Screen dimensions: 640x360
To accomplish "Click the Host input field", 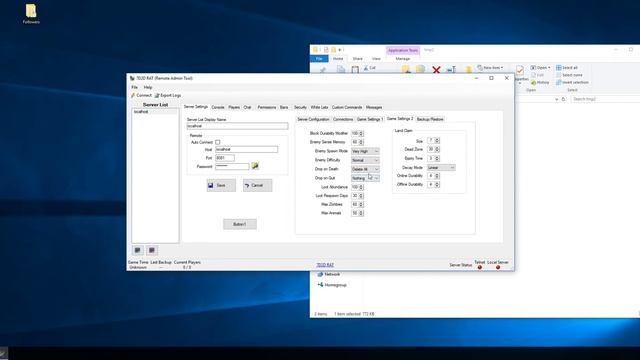I will click(246, 149).
